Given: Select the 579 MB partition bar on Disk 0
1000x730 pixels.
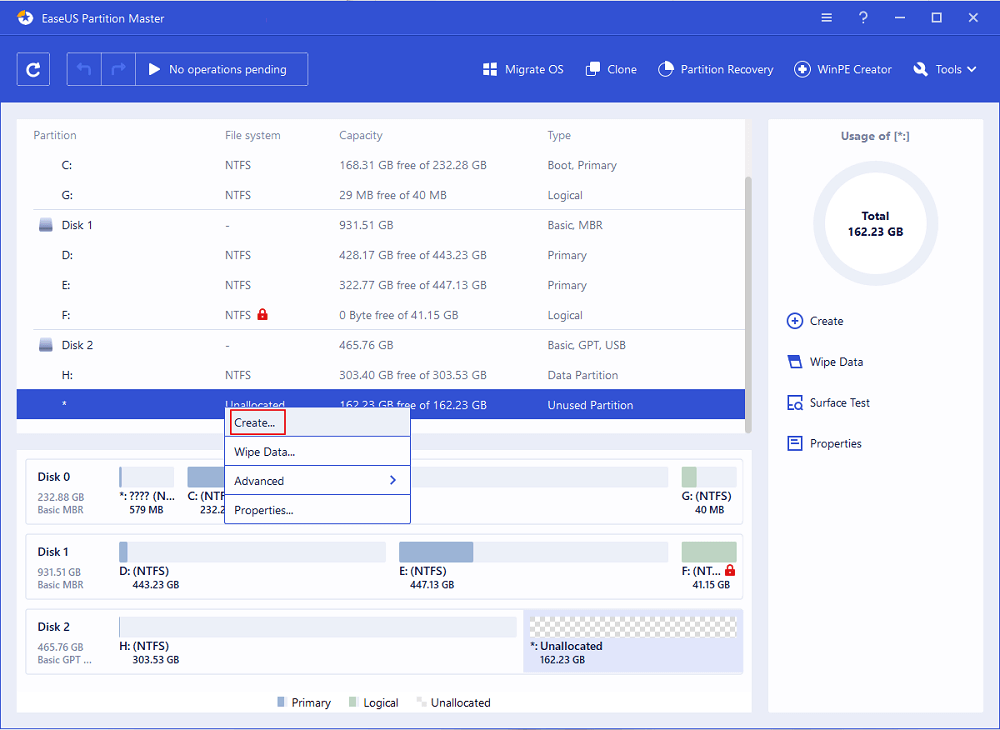Looking at the screenshot, I should [147, 477].
